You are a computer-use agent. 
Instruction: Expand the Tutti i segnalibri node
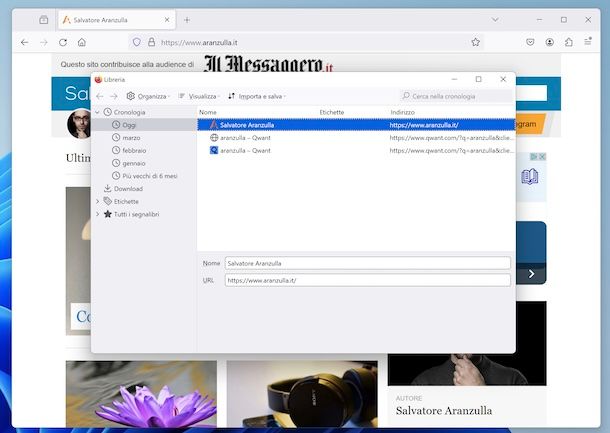pyautogui.click(x=97, y=214)
